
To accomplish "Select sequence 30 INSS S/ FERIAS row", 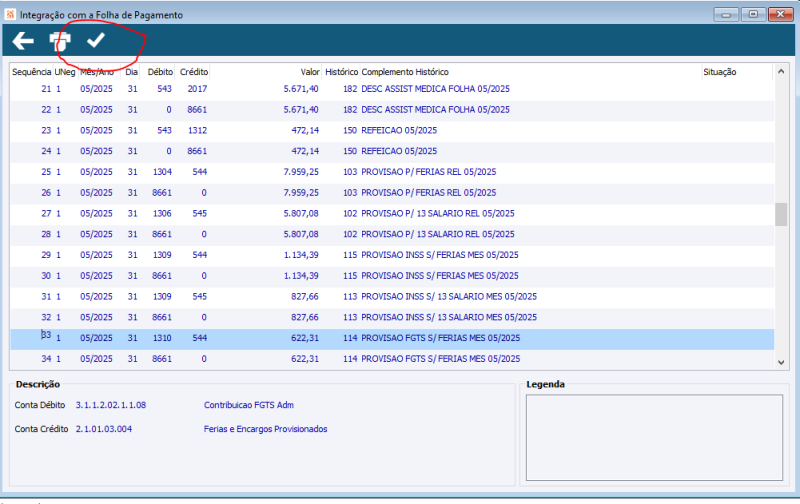I will pos(392,275).
